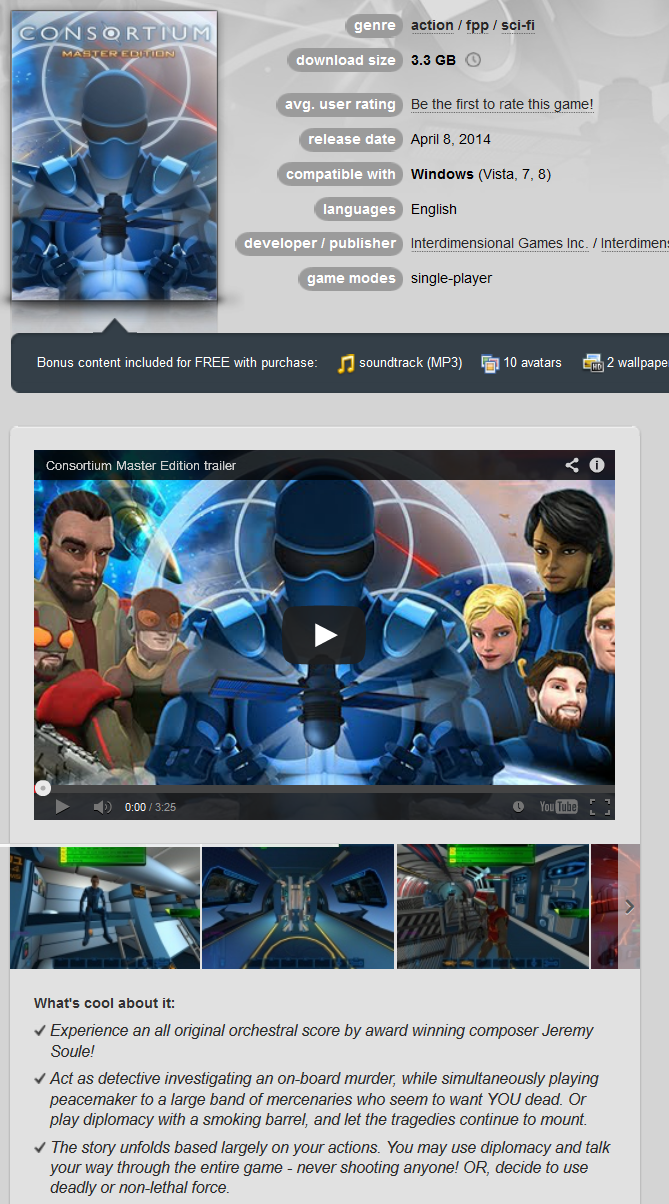Click the 'languages' label pill
The image size is (669, 1204).
point(359,209)
